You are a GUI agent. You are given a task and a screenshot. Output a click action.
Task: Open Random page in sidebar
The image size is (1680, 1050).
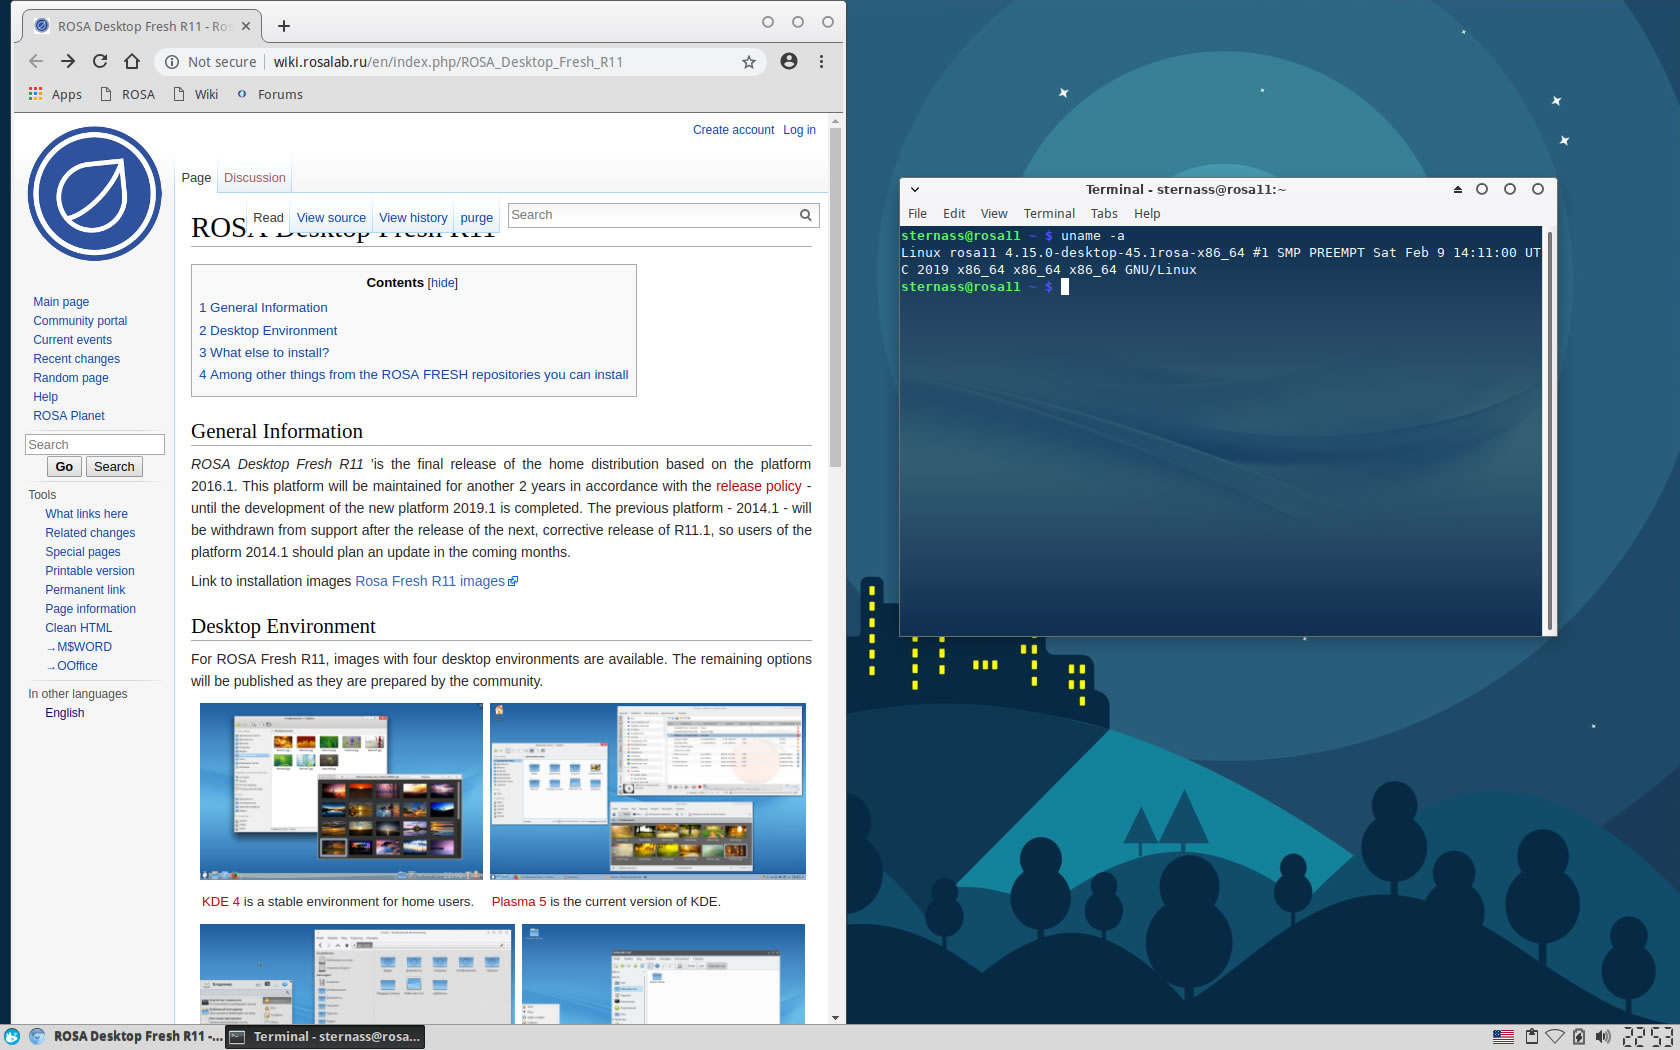[x=71, y=378]
